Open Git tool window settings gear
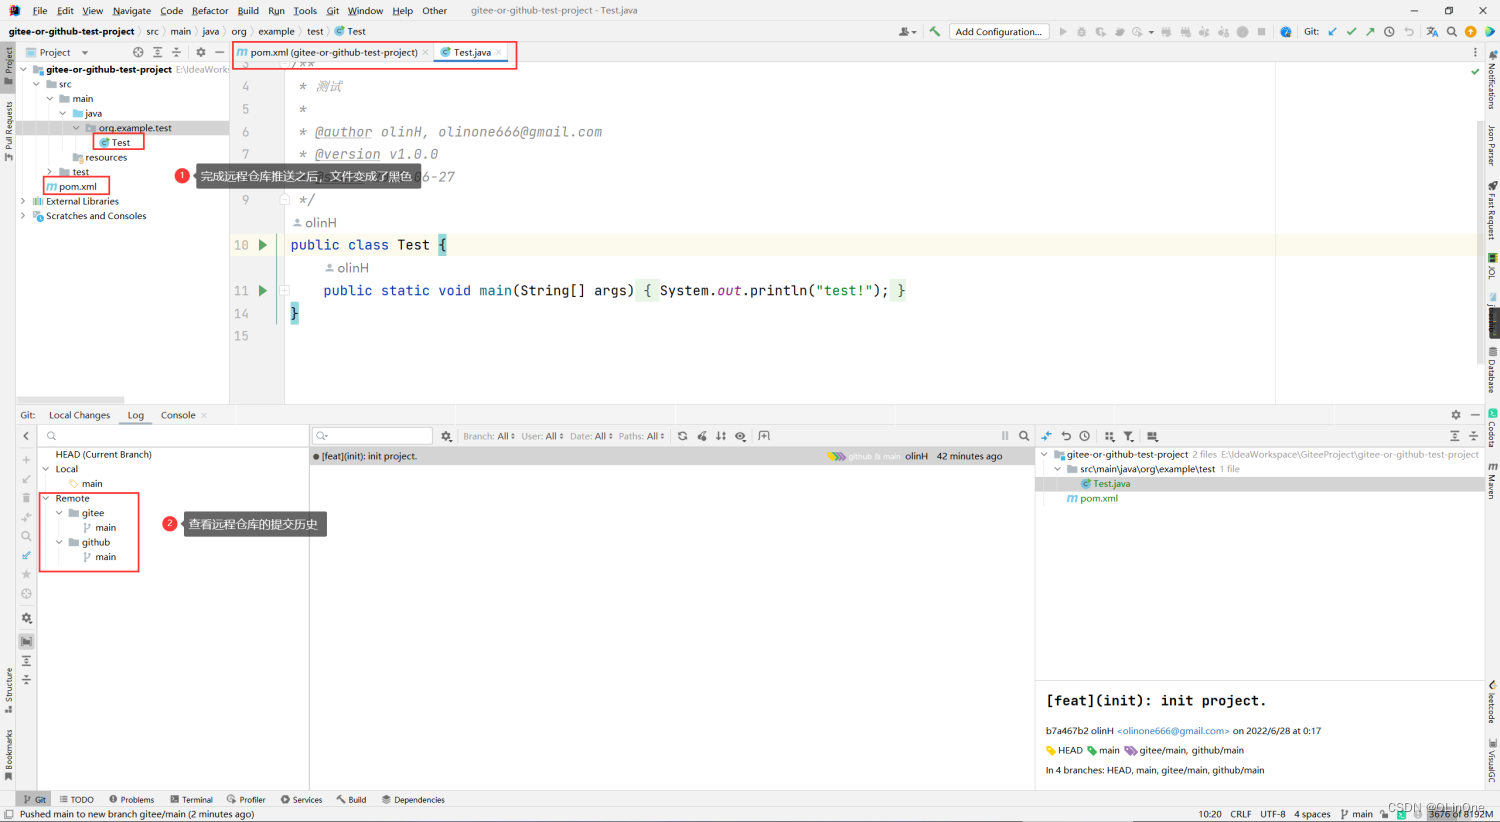The image size is (1500, 822). pos(1456,415)
